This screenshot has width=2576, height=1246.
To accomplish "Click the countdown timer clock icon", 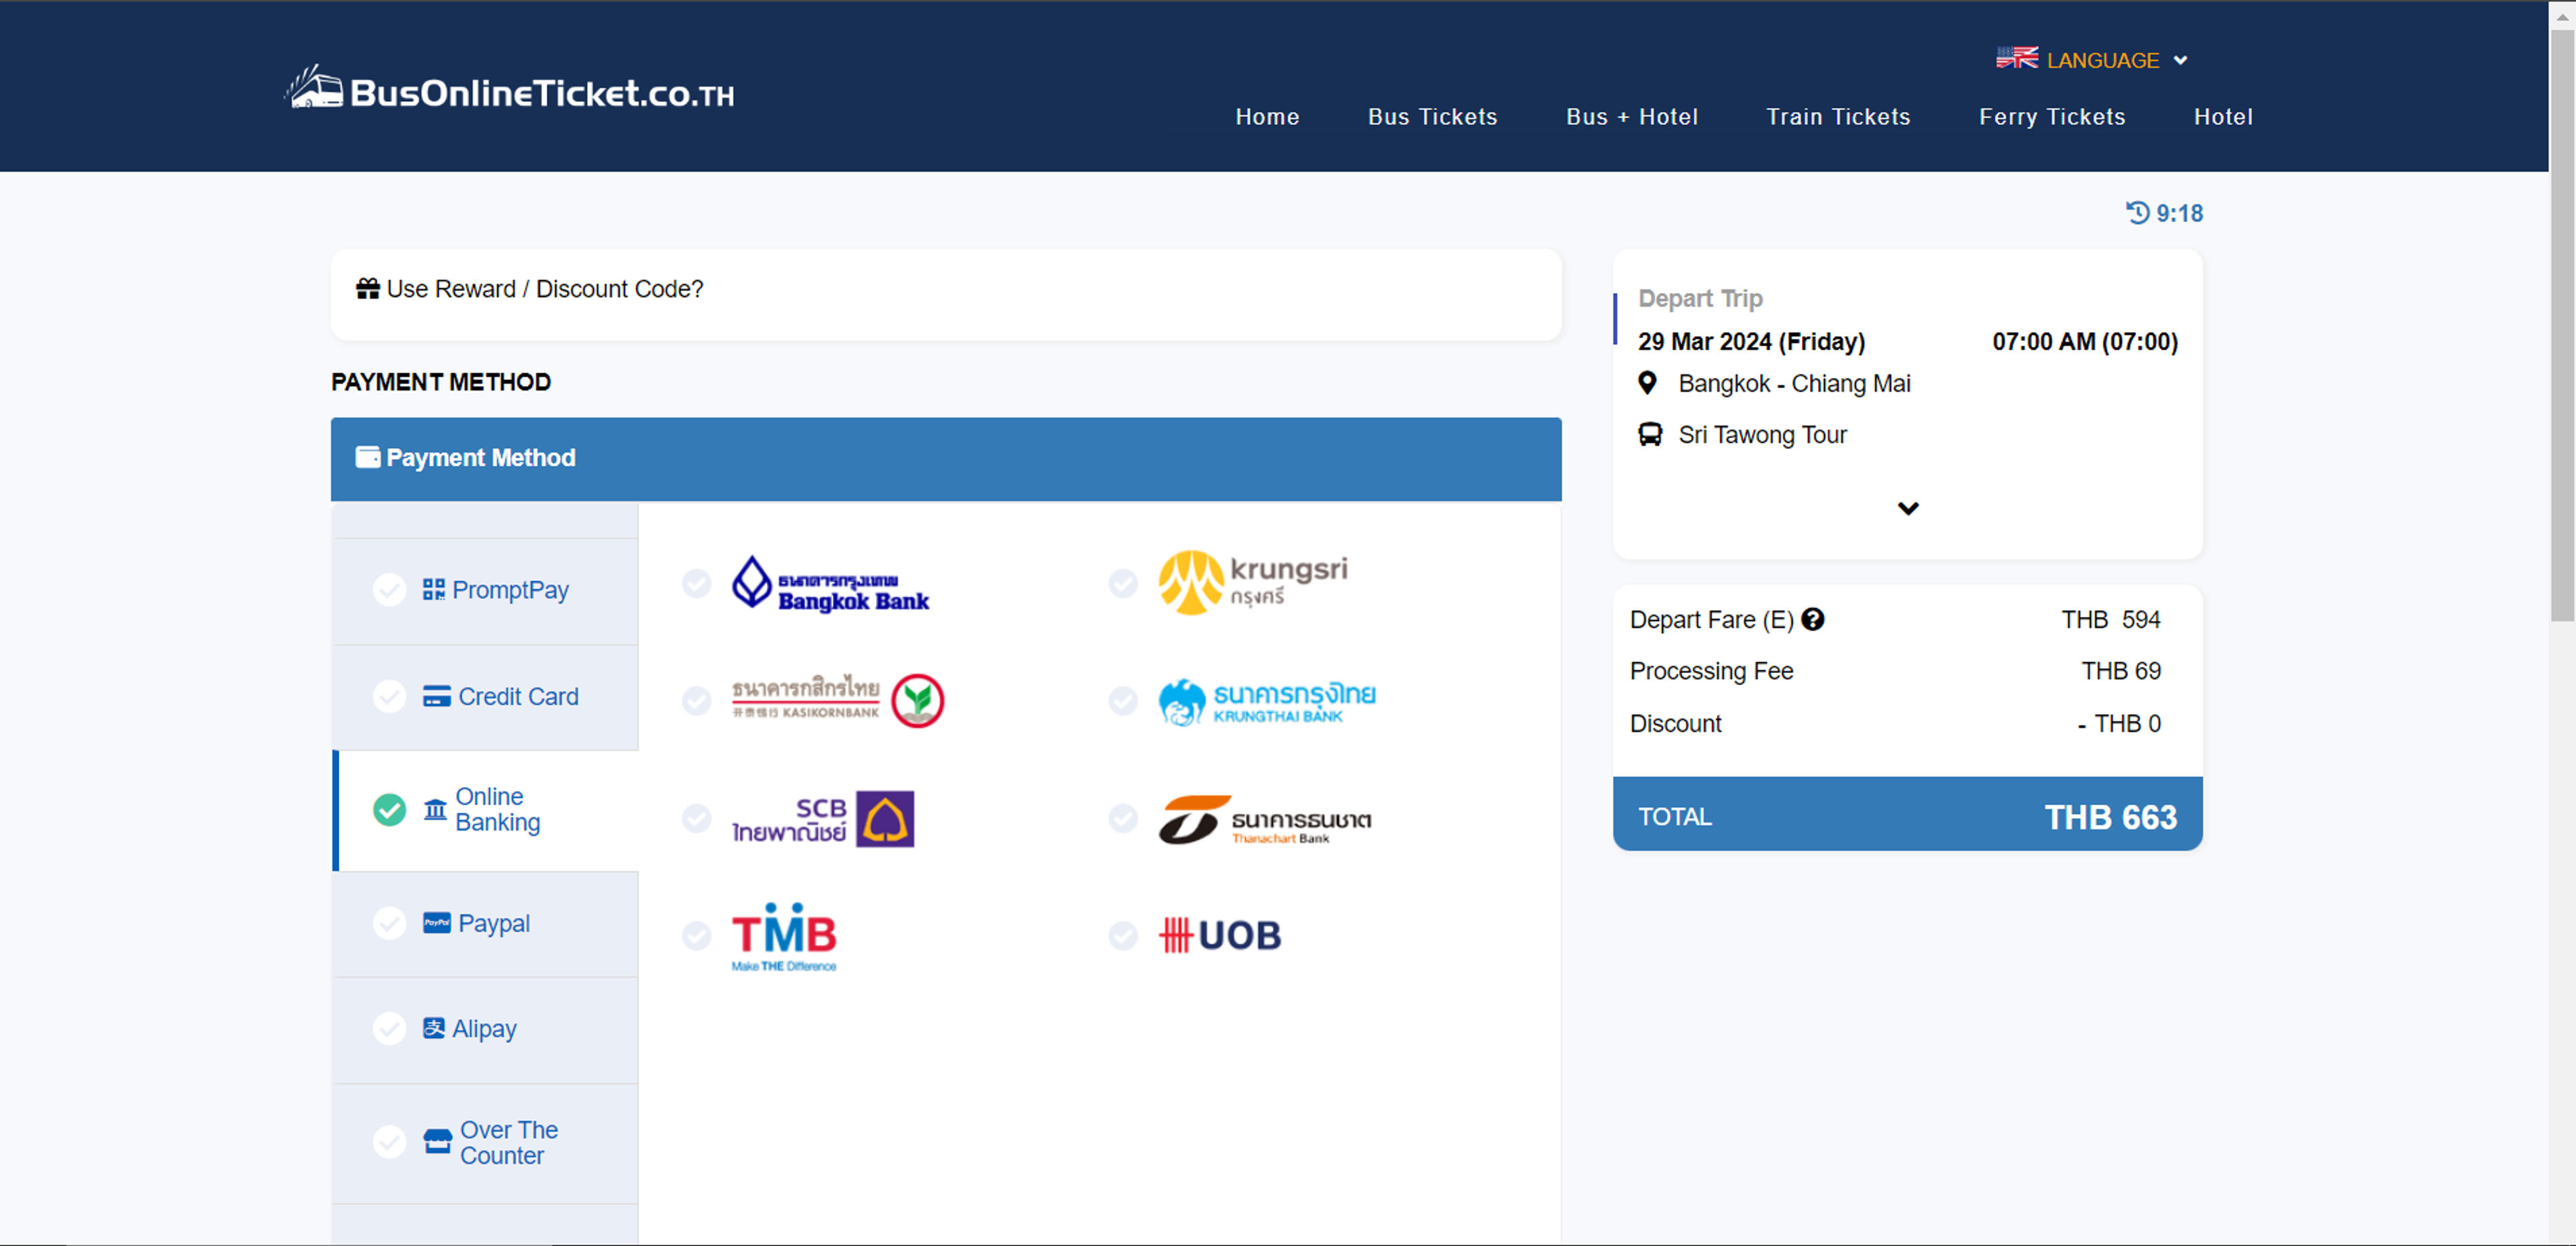I will point(2138,213).
